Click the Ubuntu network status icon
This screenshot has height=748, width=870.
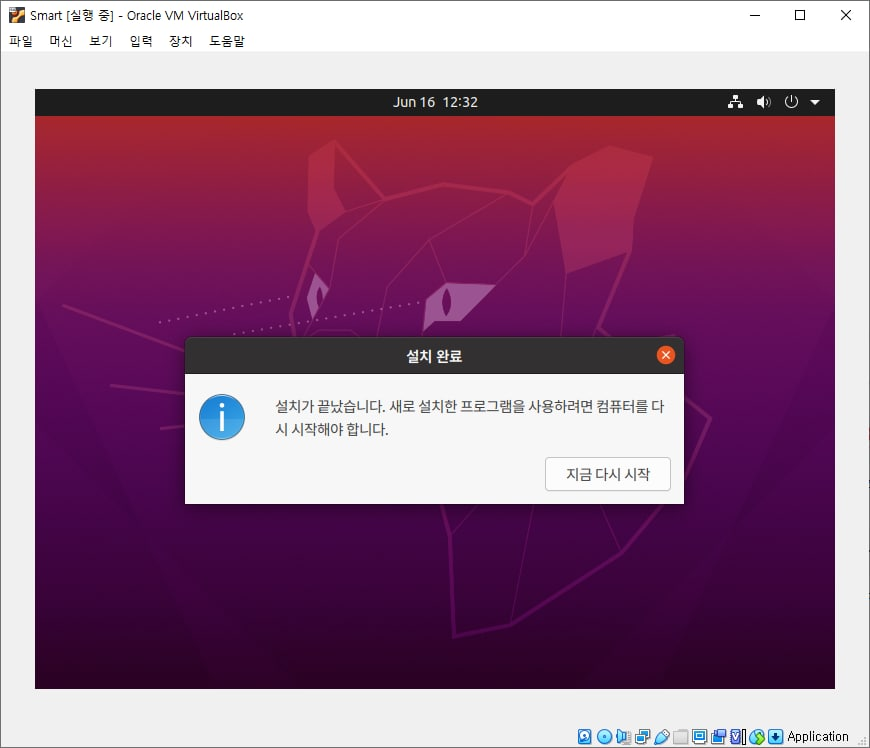[x=735, y=102]
